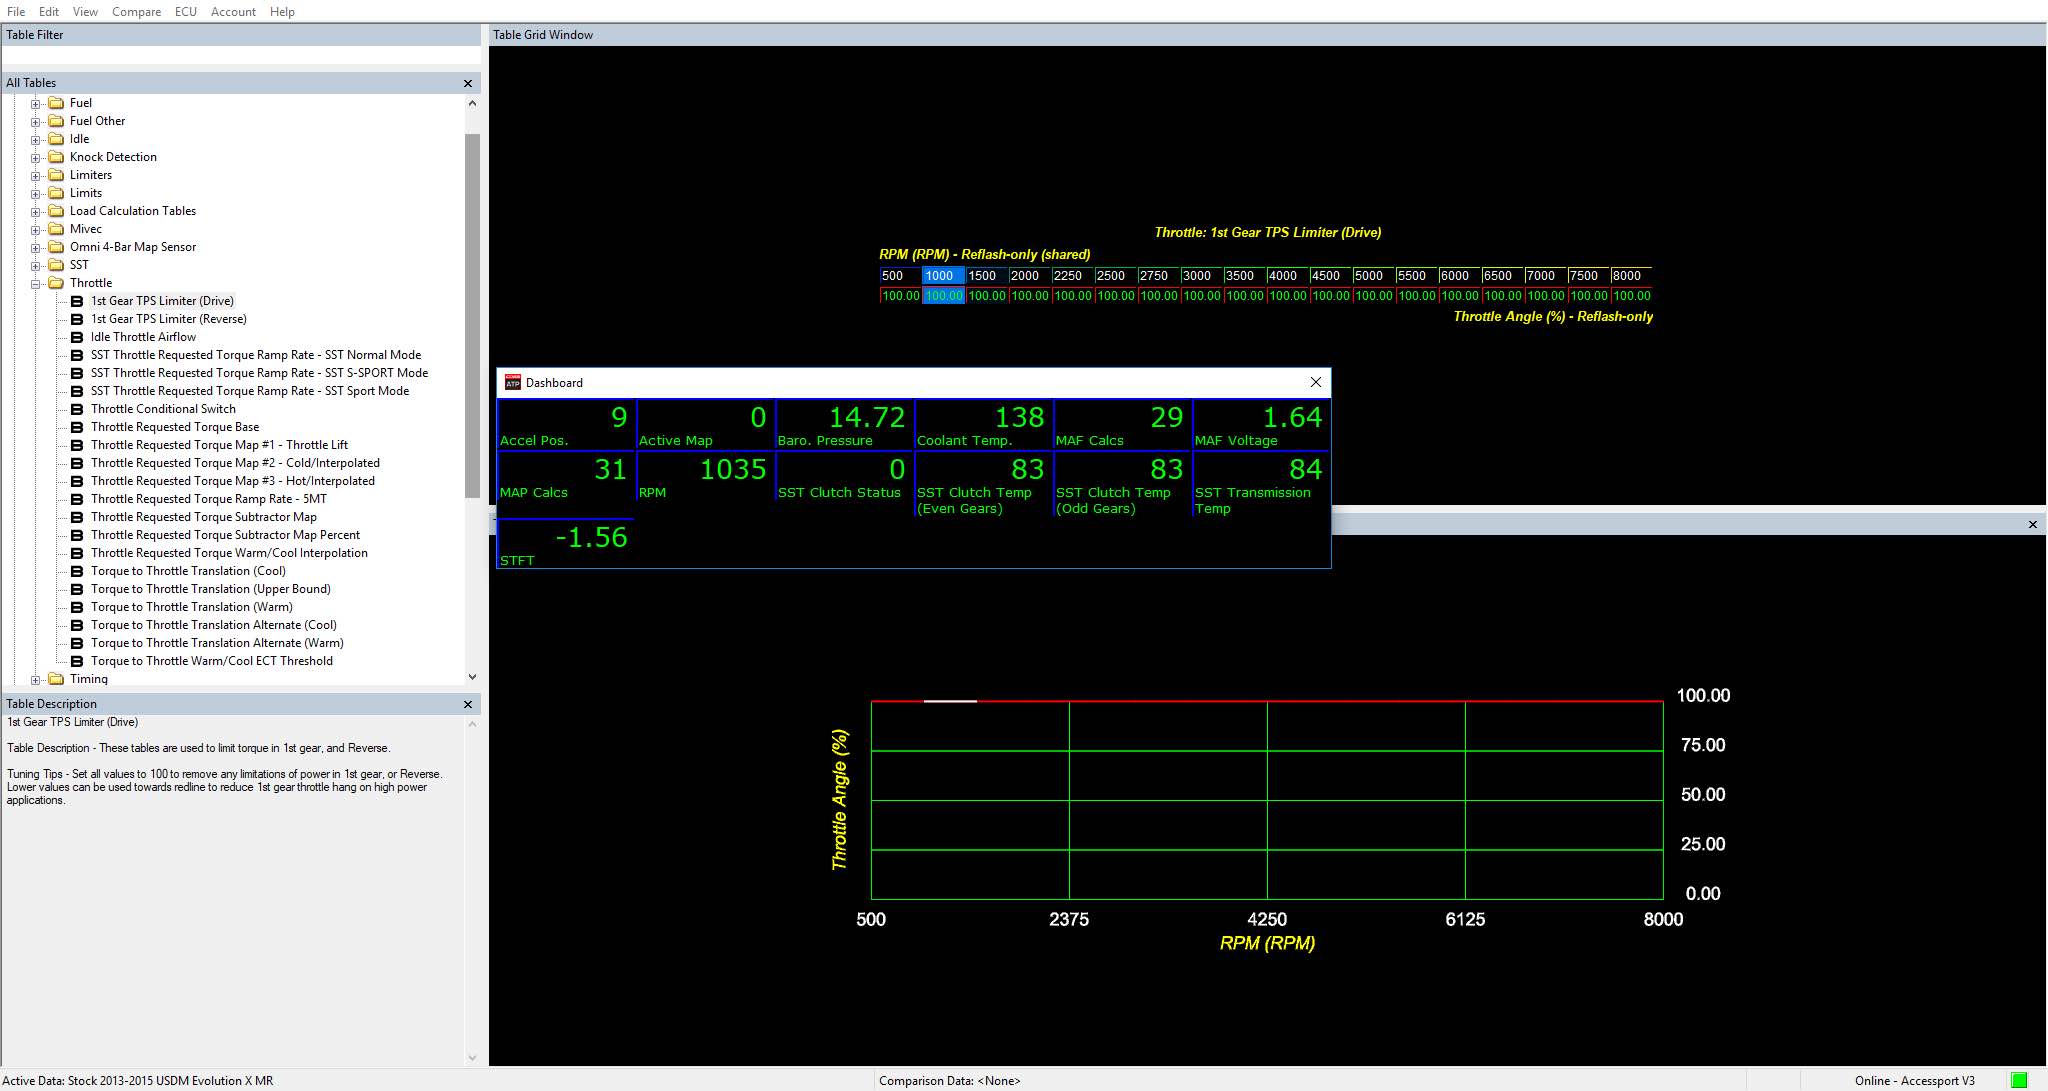The image size is (2048, 1091).
Task: Select throttle value under 6000 RPM
Action: [1459, 296]
